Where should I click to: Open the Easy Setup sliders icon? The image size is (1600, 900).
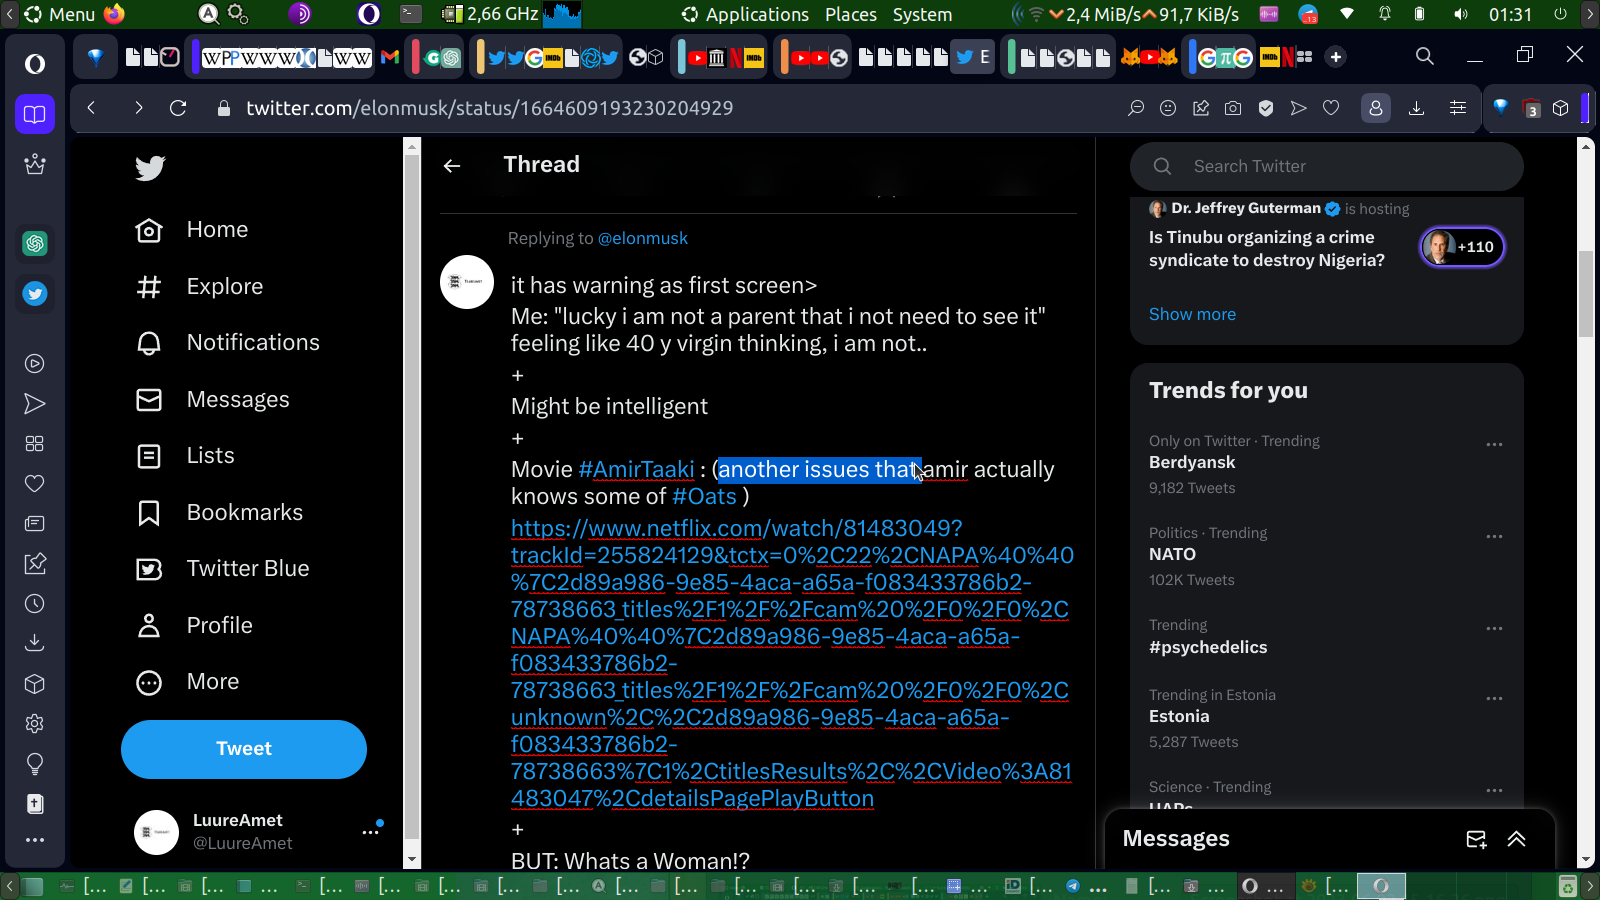pos(1458,108)
